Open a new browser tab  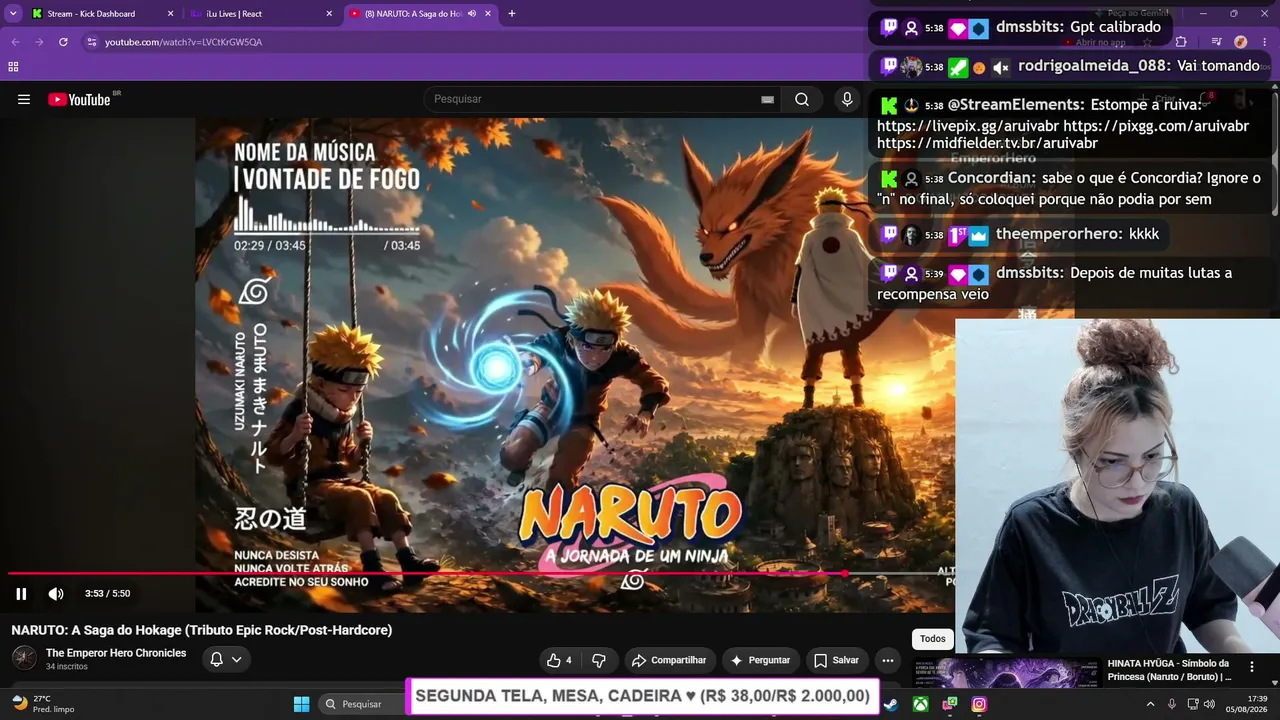[x=512, y=14]
